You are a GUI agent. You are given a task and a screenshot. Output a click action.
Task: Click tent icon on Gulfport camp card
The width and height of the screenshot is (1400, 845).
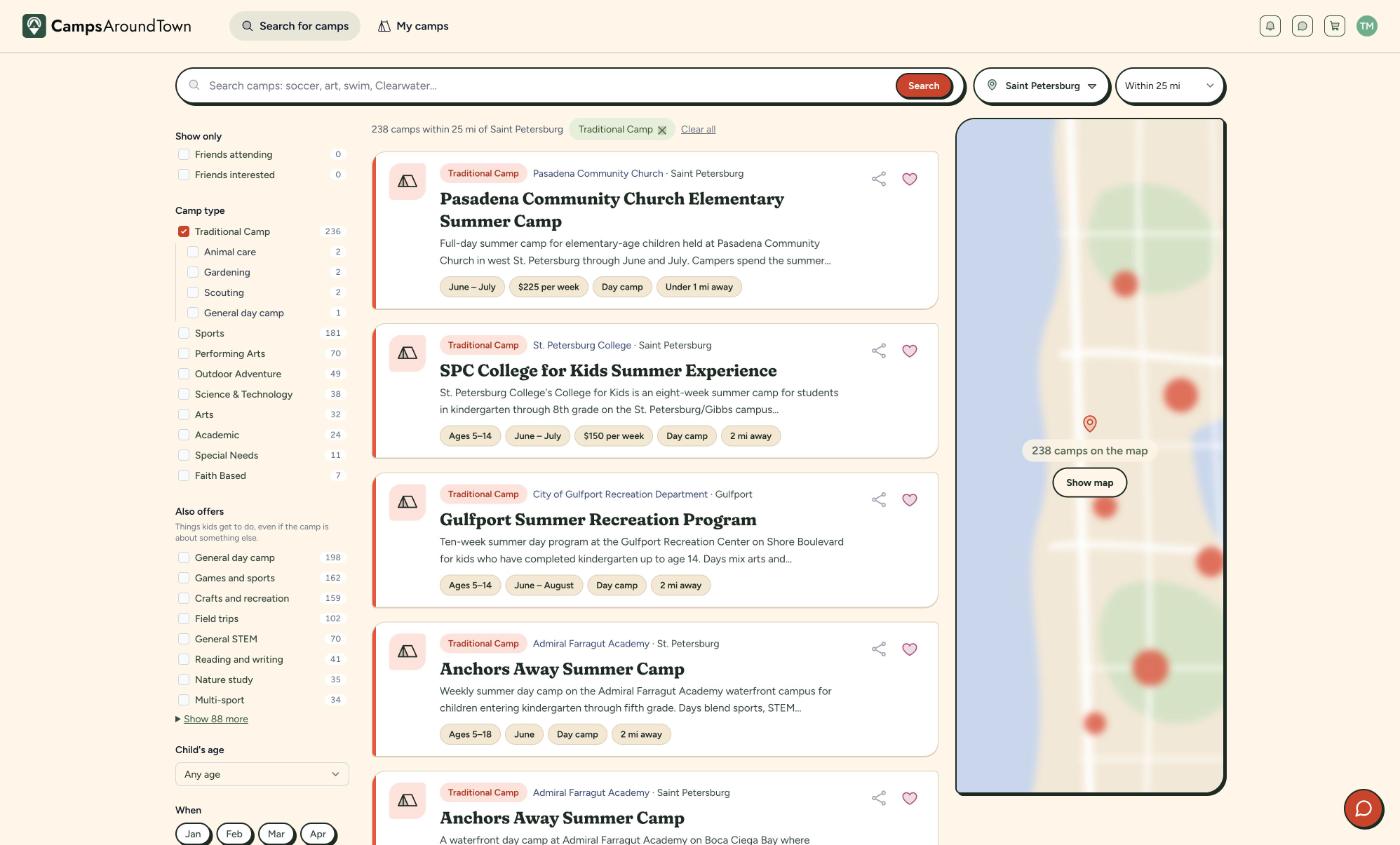click(407, 502)
